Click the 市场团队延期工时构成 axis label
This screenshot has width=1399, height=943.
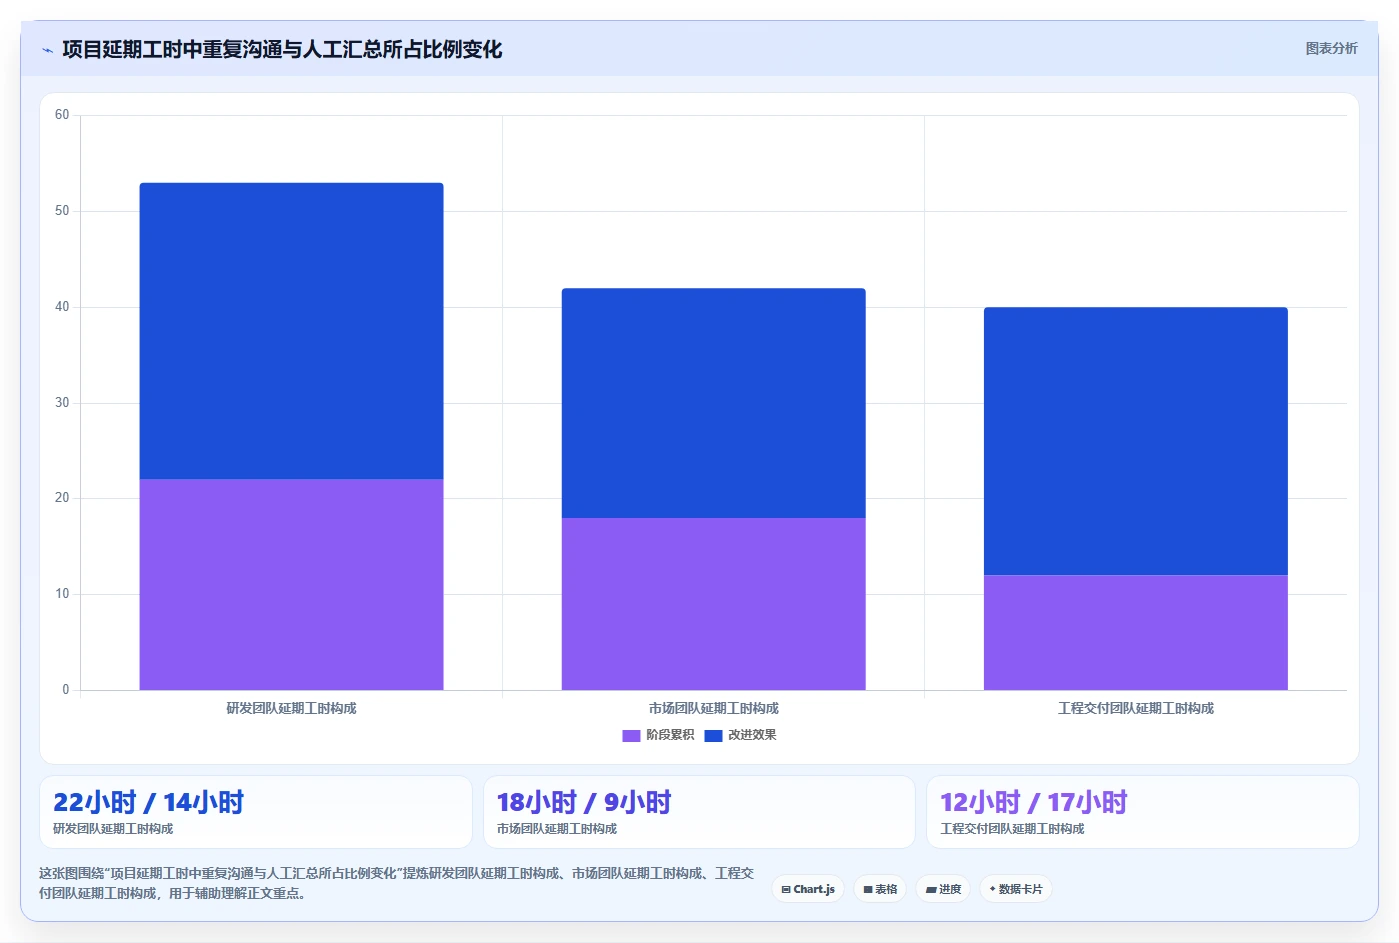click(713, 708)
